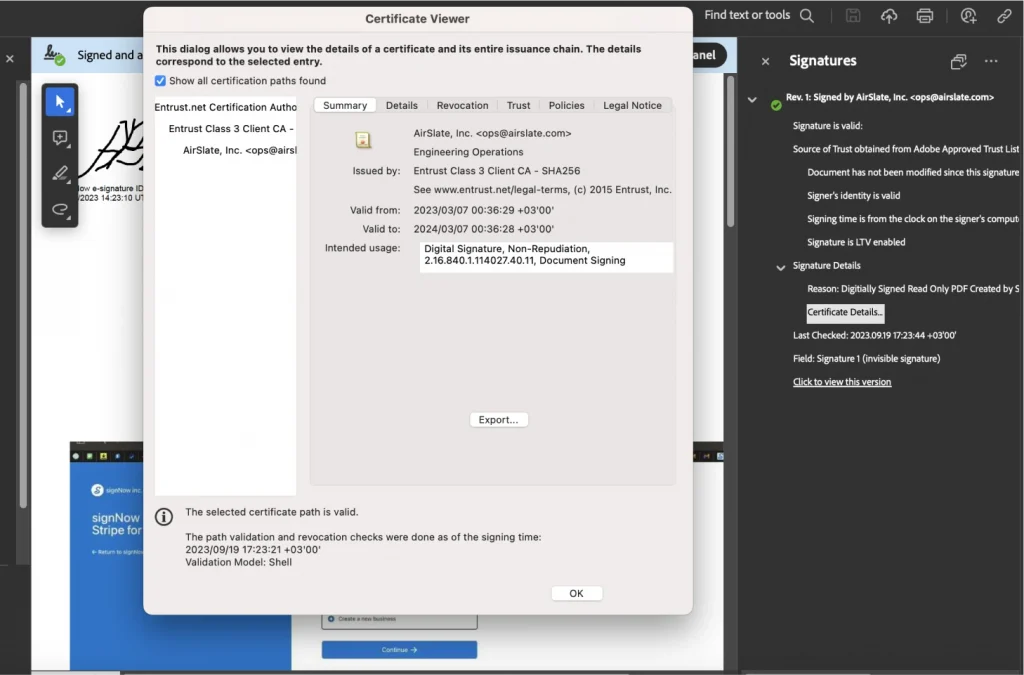Screen dimensions: 1024x675
Task: Select Entrust Class 3 Client CA entry
Action: (x=230, y=129)
